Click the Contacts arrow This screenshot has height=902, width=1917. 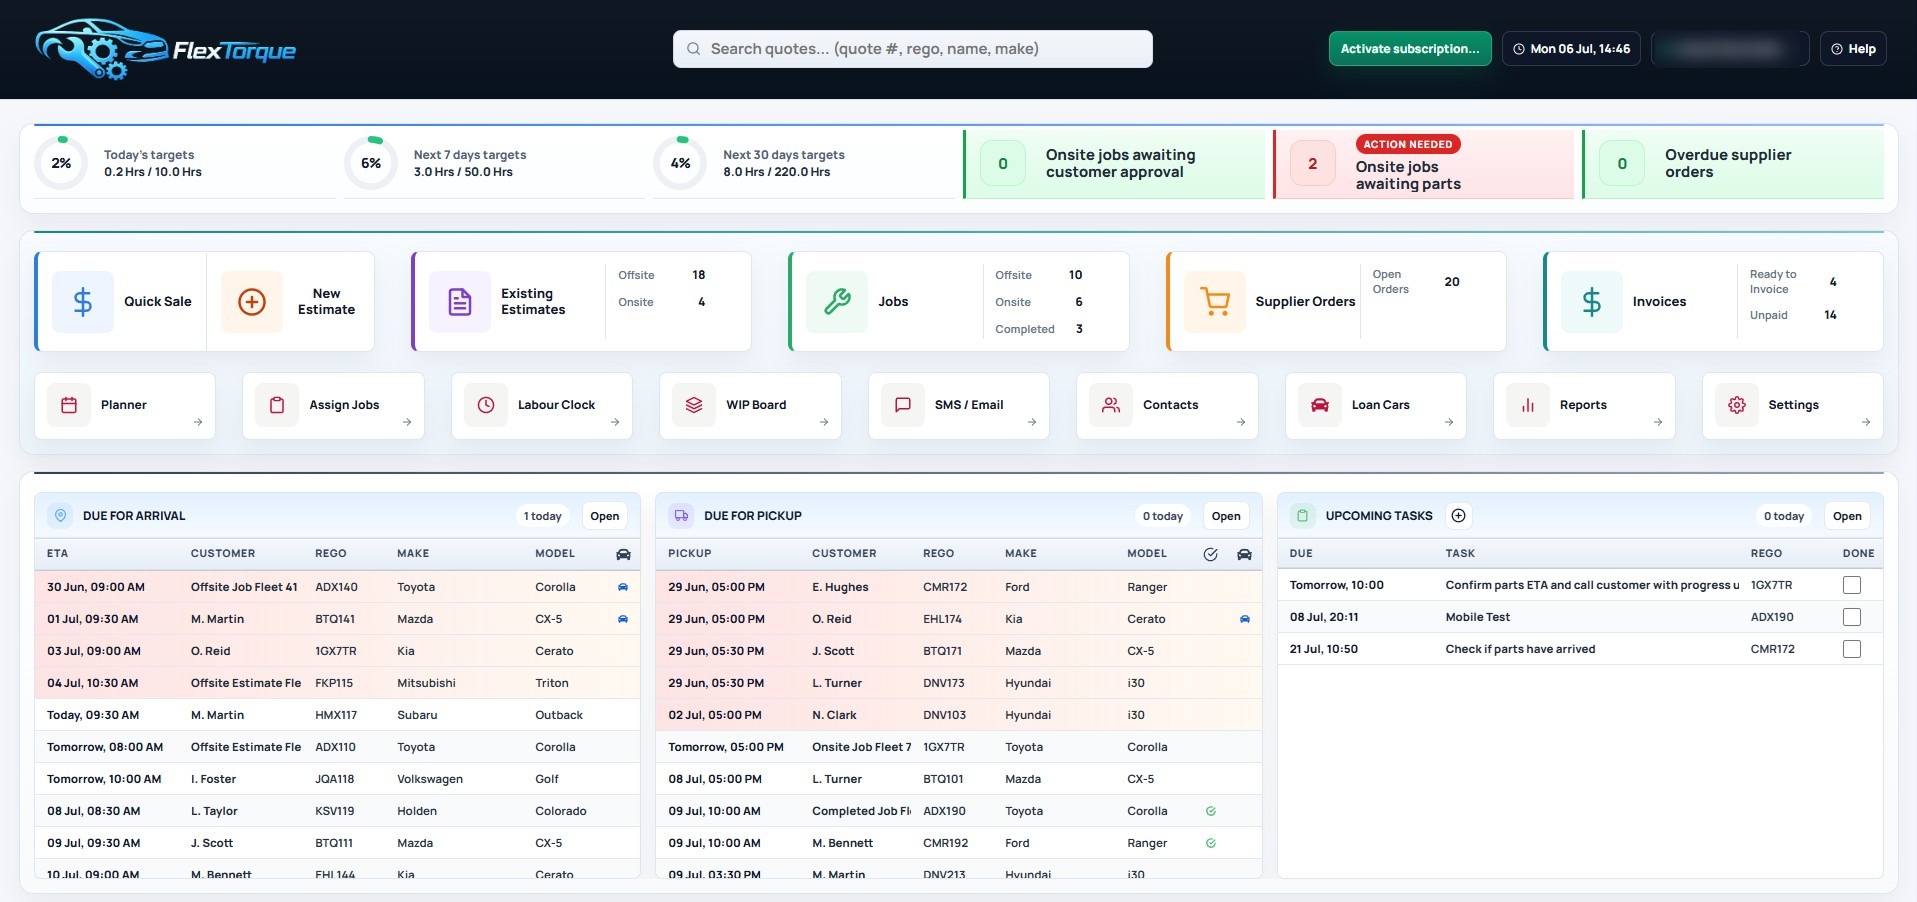[1241, 422]
